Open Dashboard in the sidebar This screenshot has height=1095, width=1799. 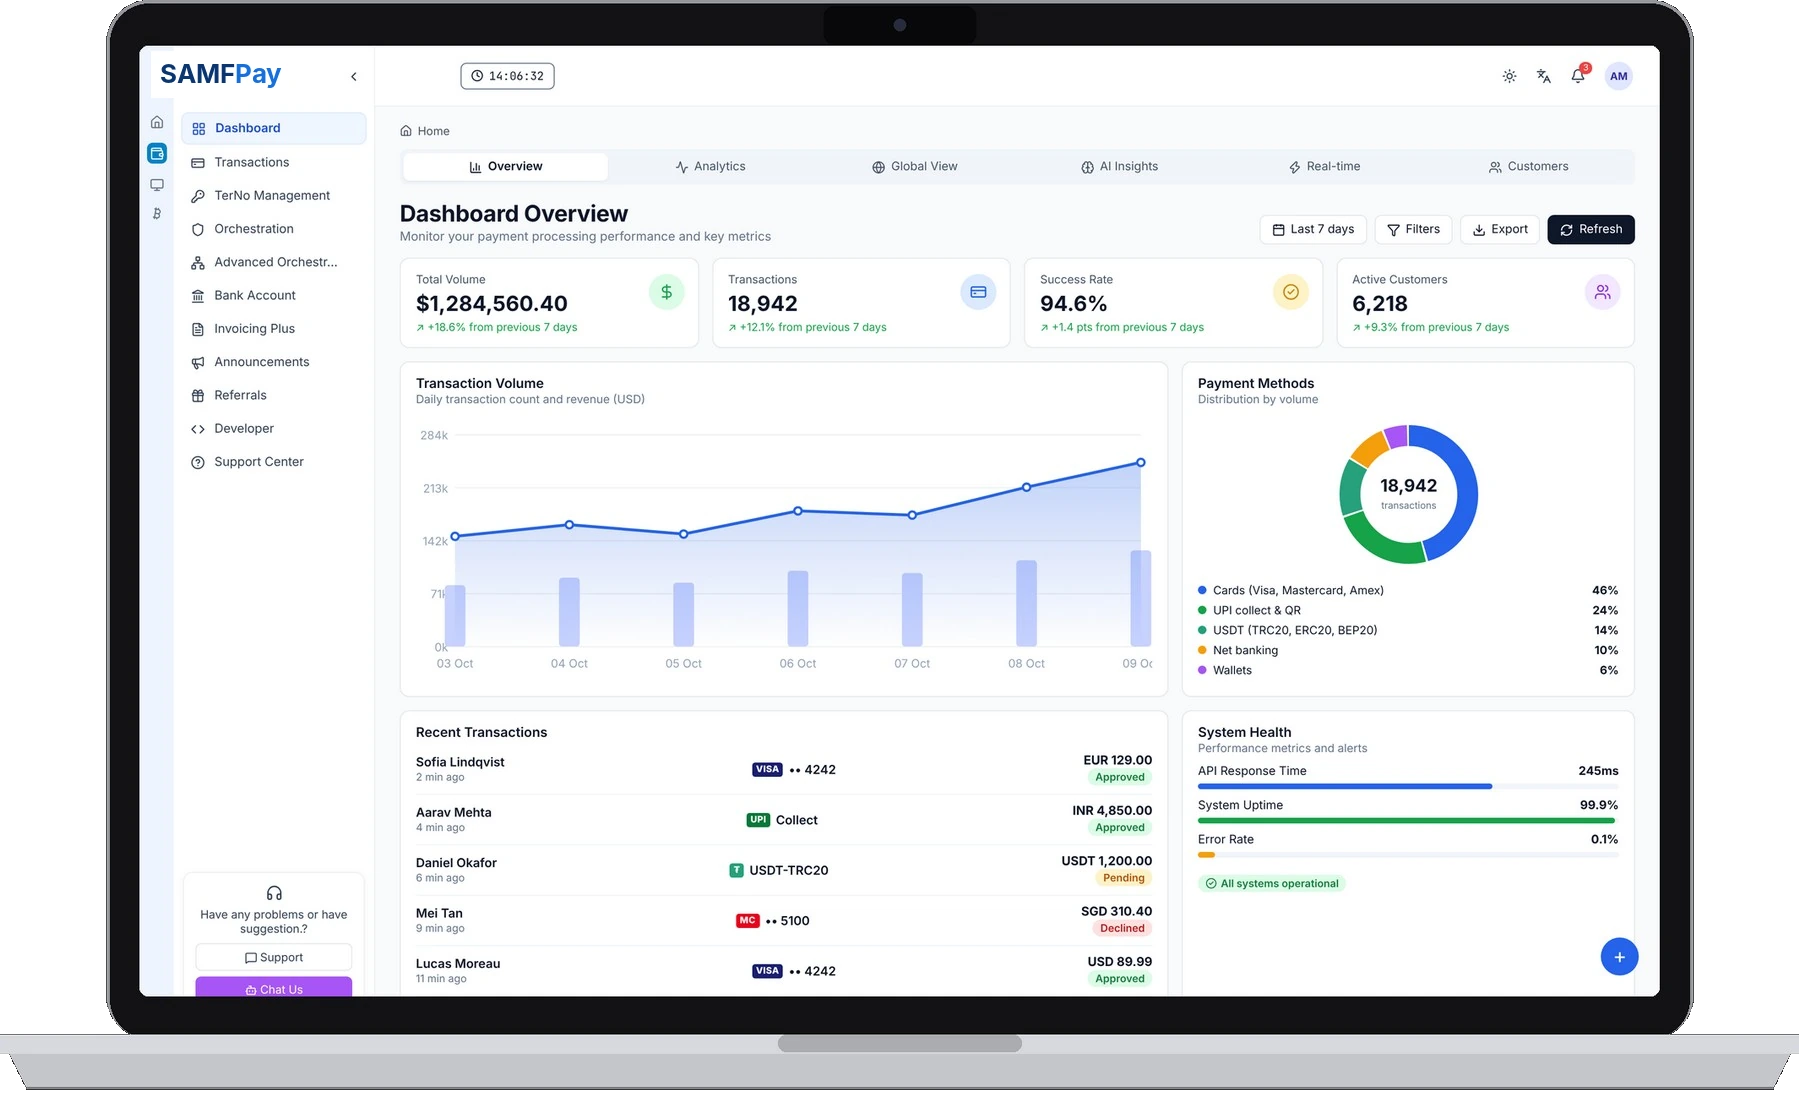(274, 128)
